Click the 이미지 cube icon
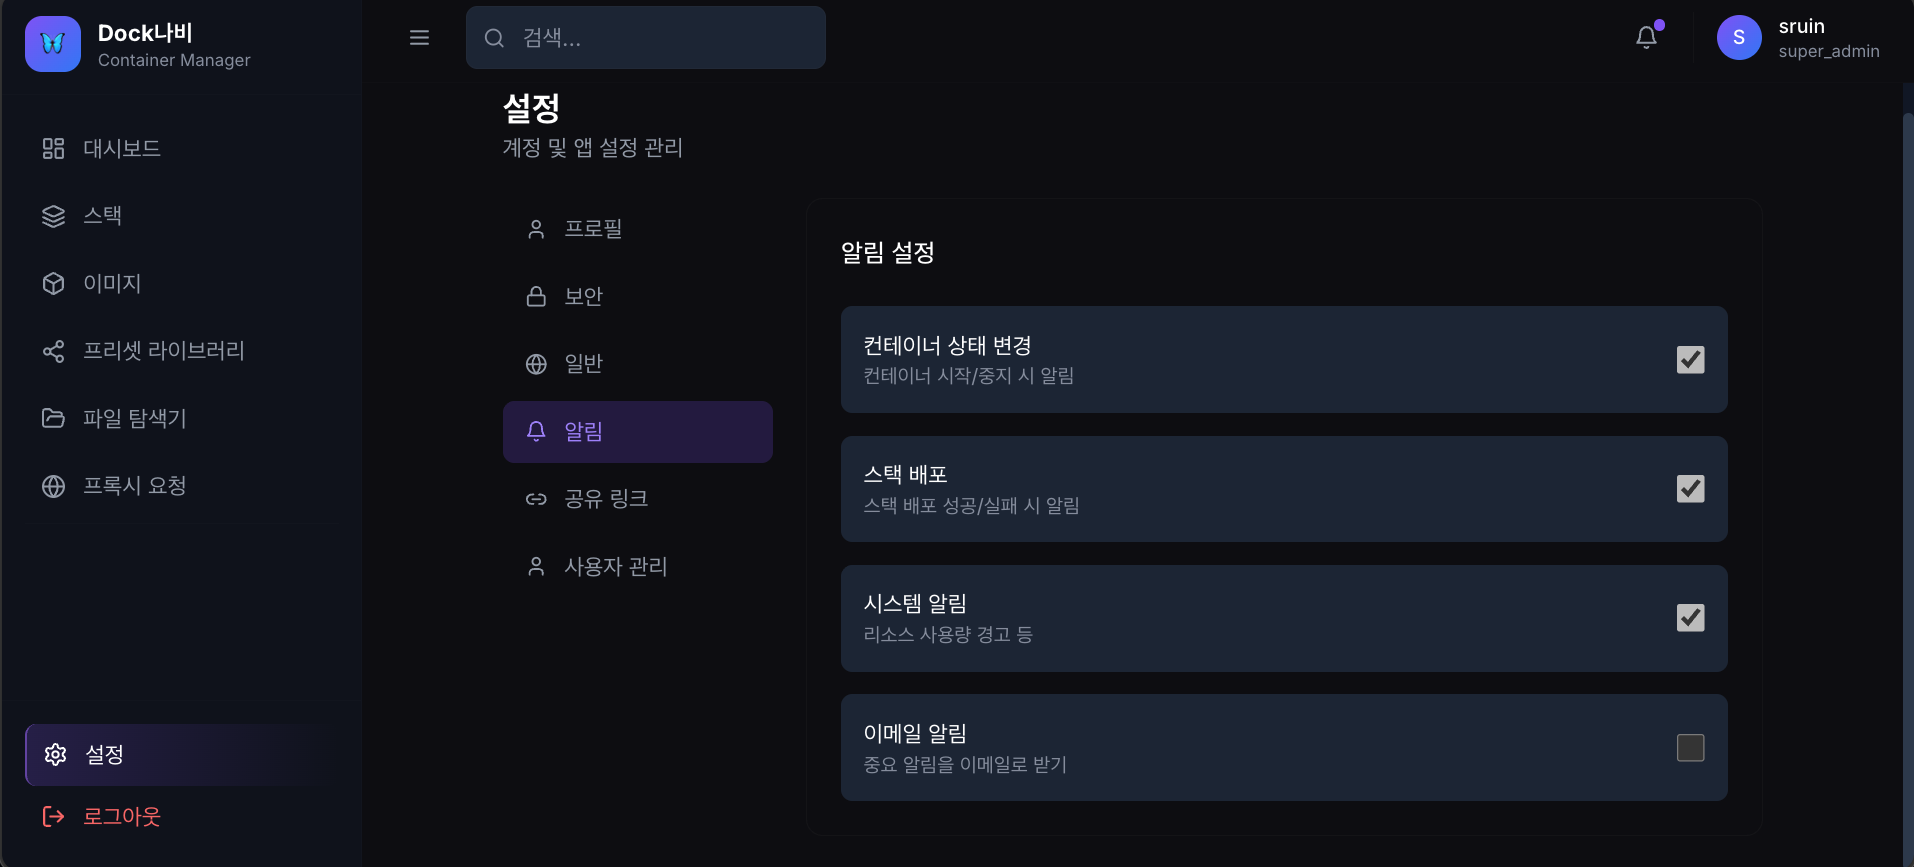 (x=53, y=283)
